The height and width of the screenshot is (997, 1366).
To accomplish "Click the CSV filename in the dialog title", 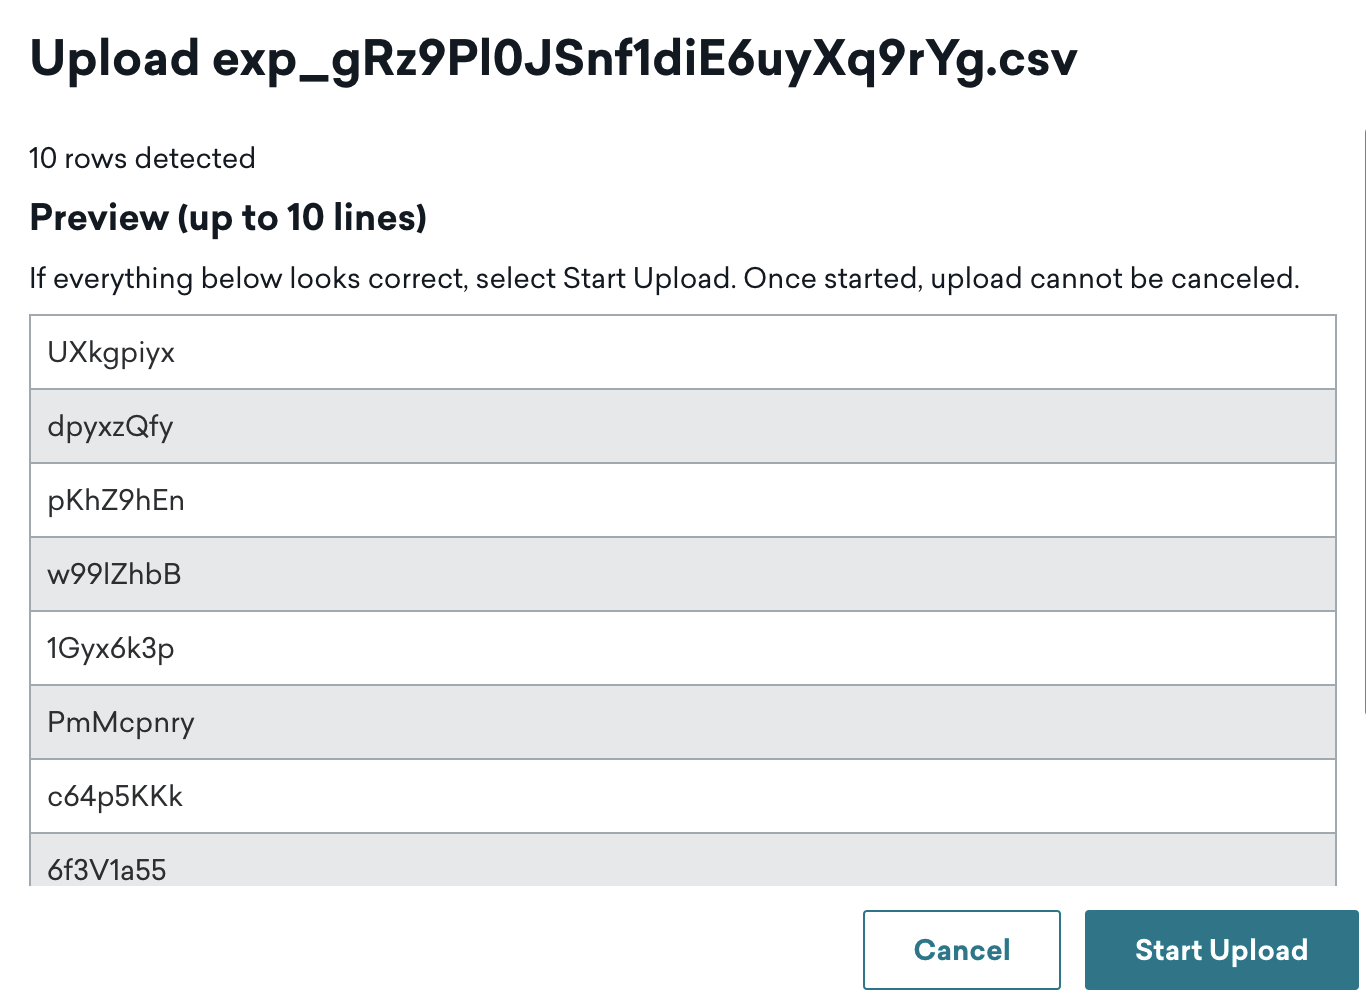I will click(644, 59).
